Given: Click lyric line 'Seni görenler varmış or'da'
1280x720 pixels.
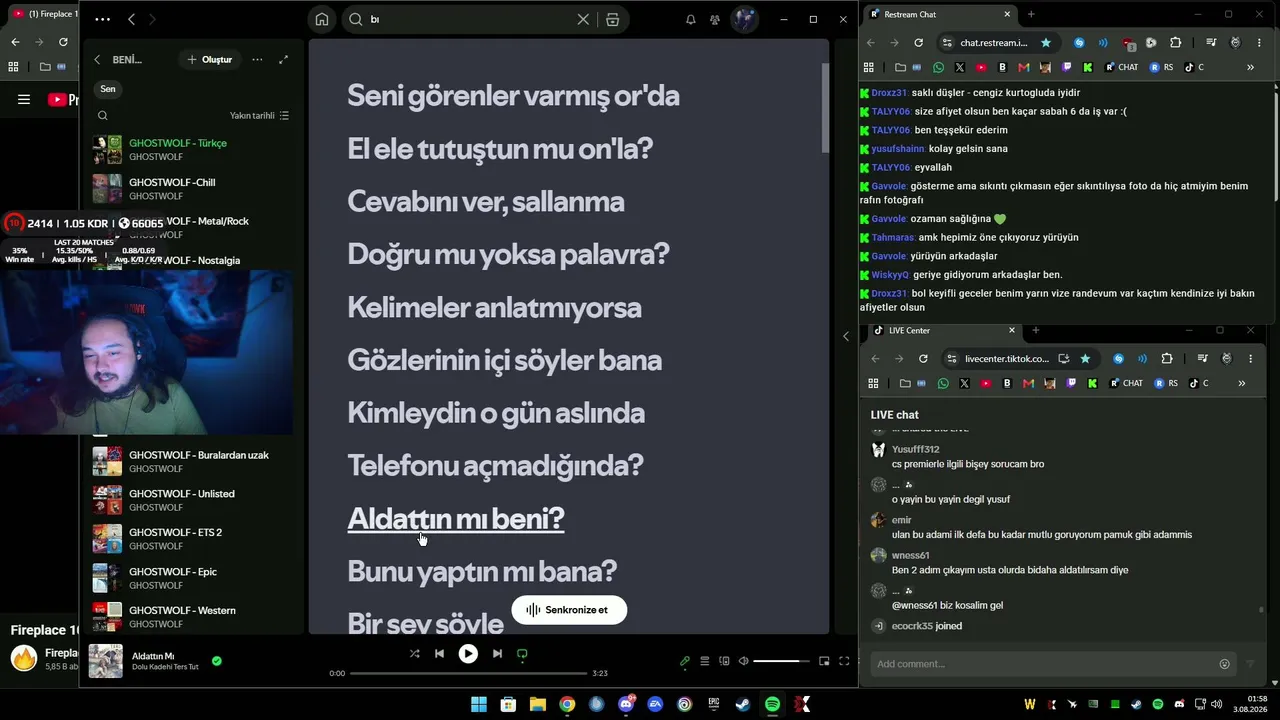Looking at the screenshot, I should [x=513, y=96].
